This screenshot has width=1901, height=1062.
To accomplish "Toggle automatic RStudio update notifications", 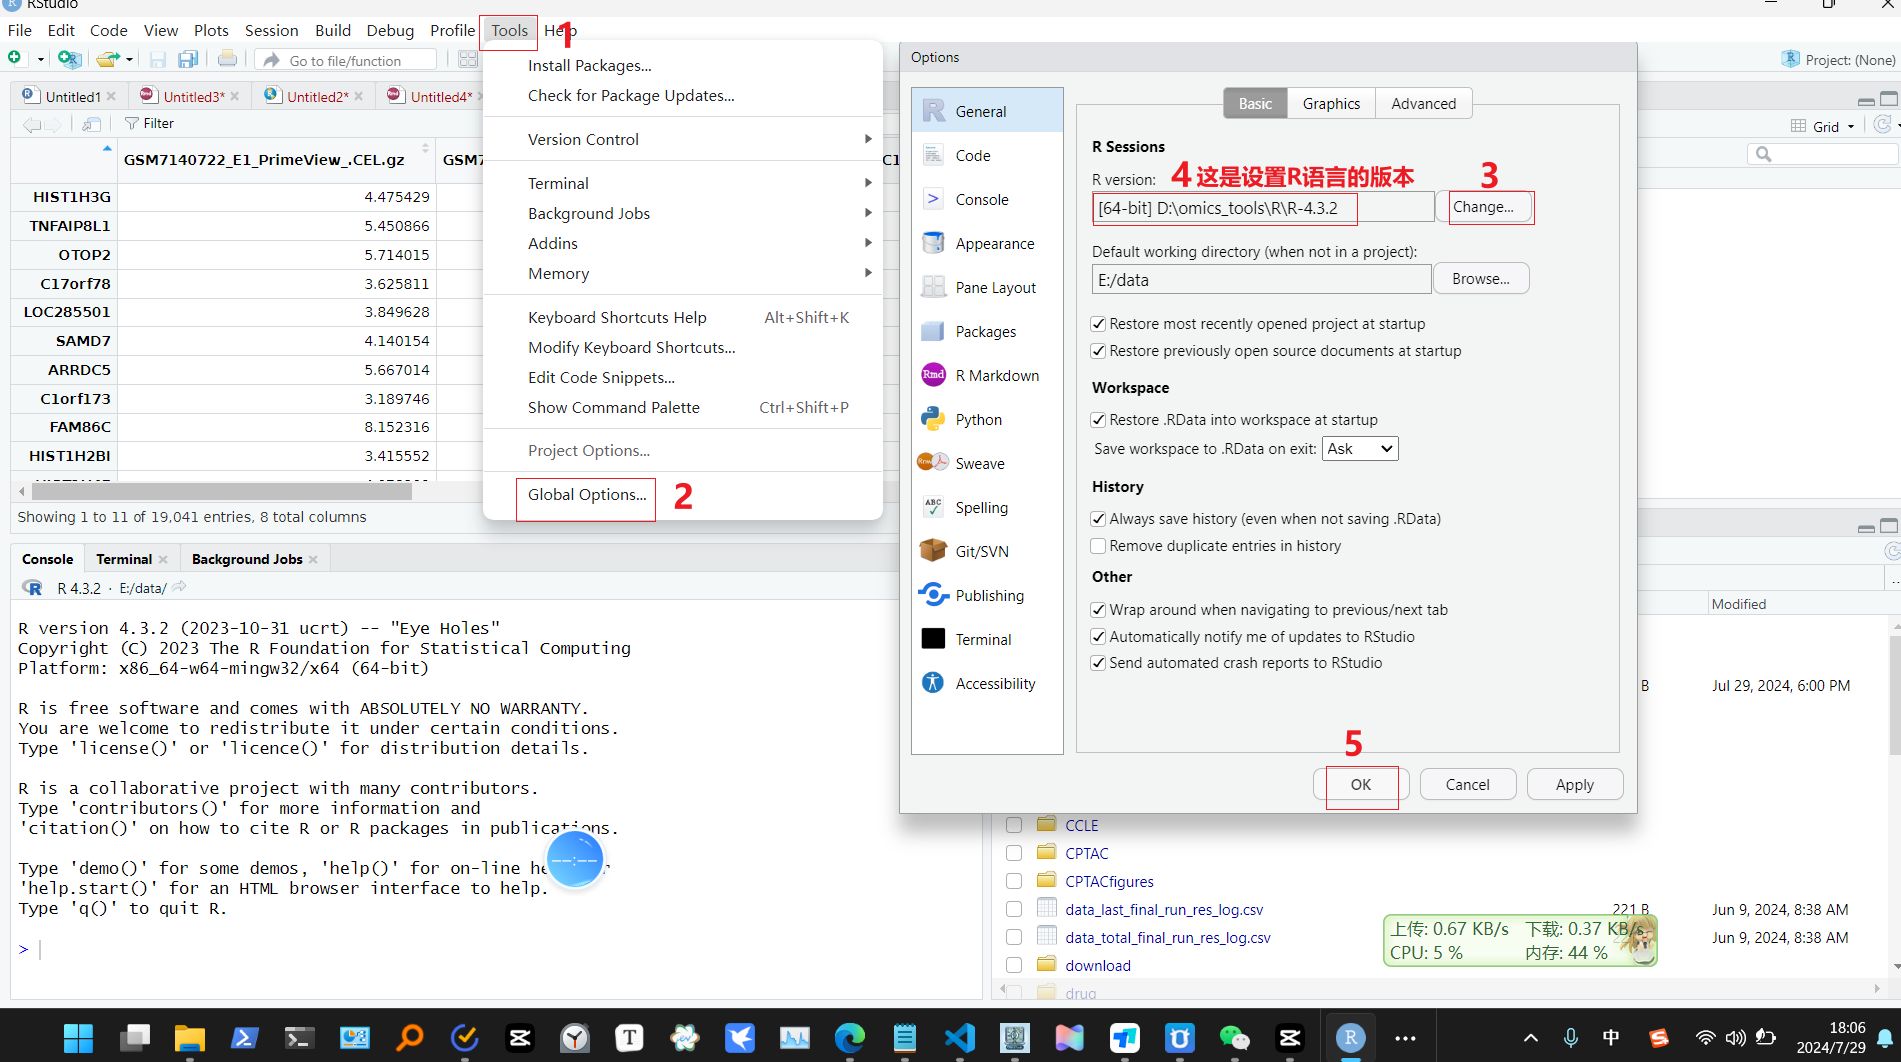I will 1099,637.
